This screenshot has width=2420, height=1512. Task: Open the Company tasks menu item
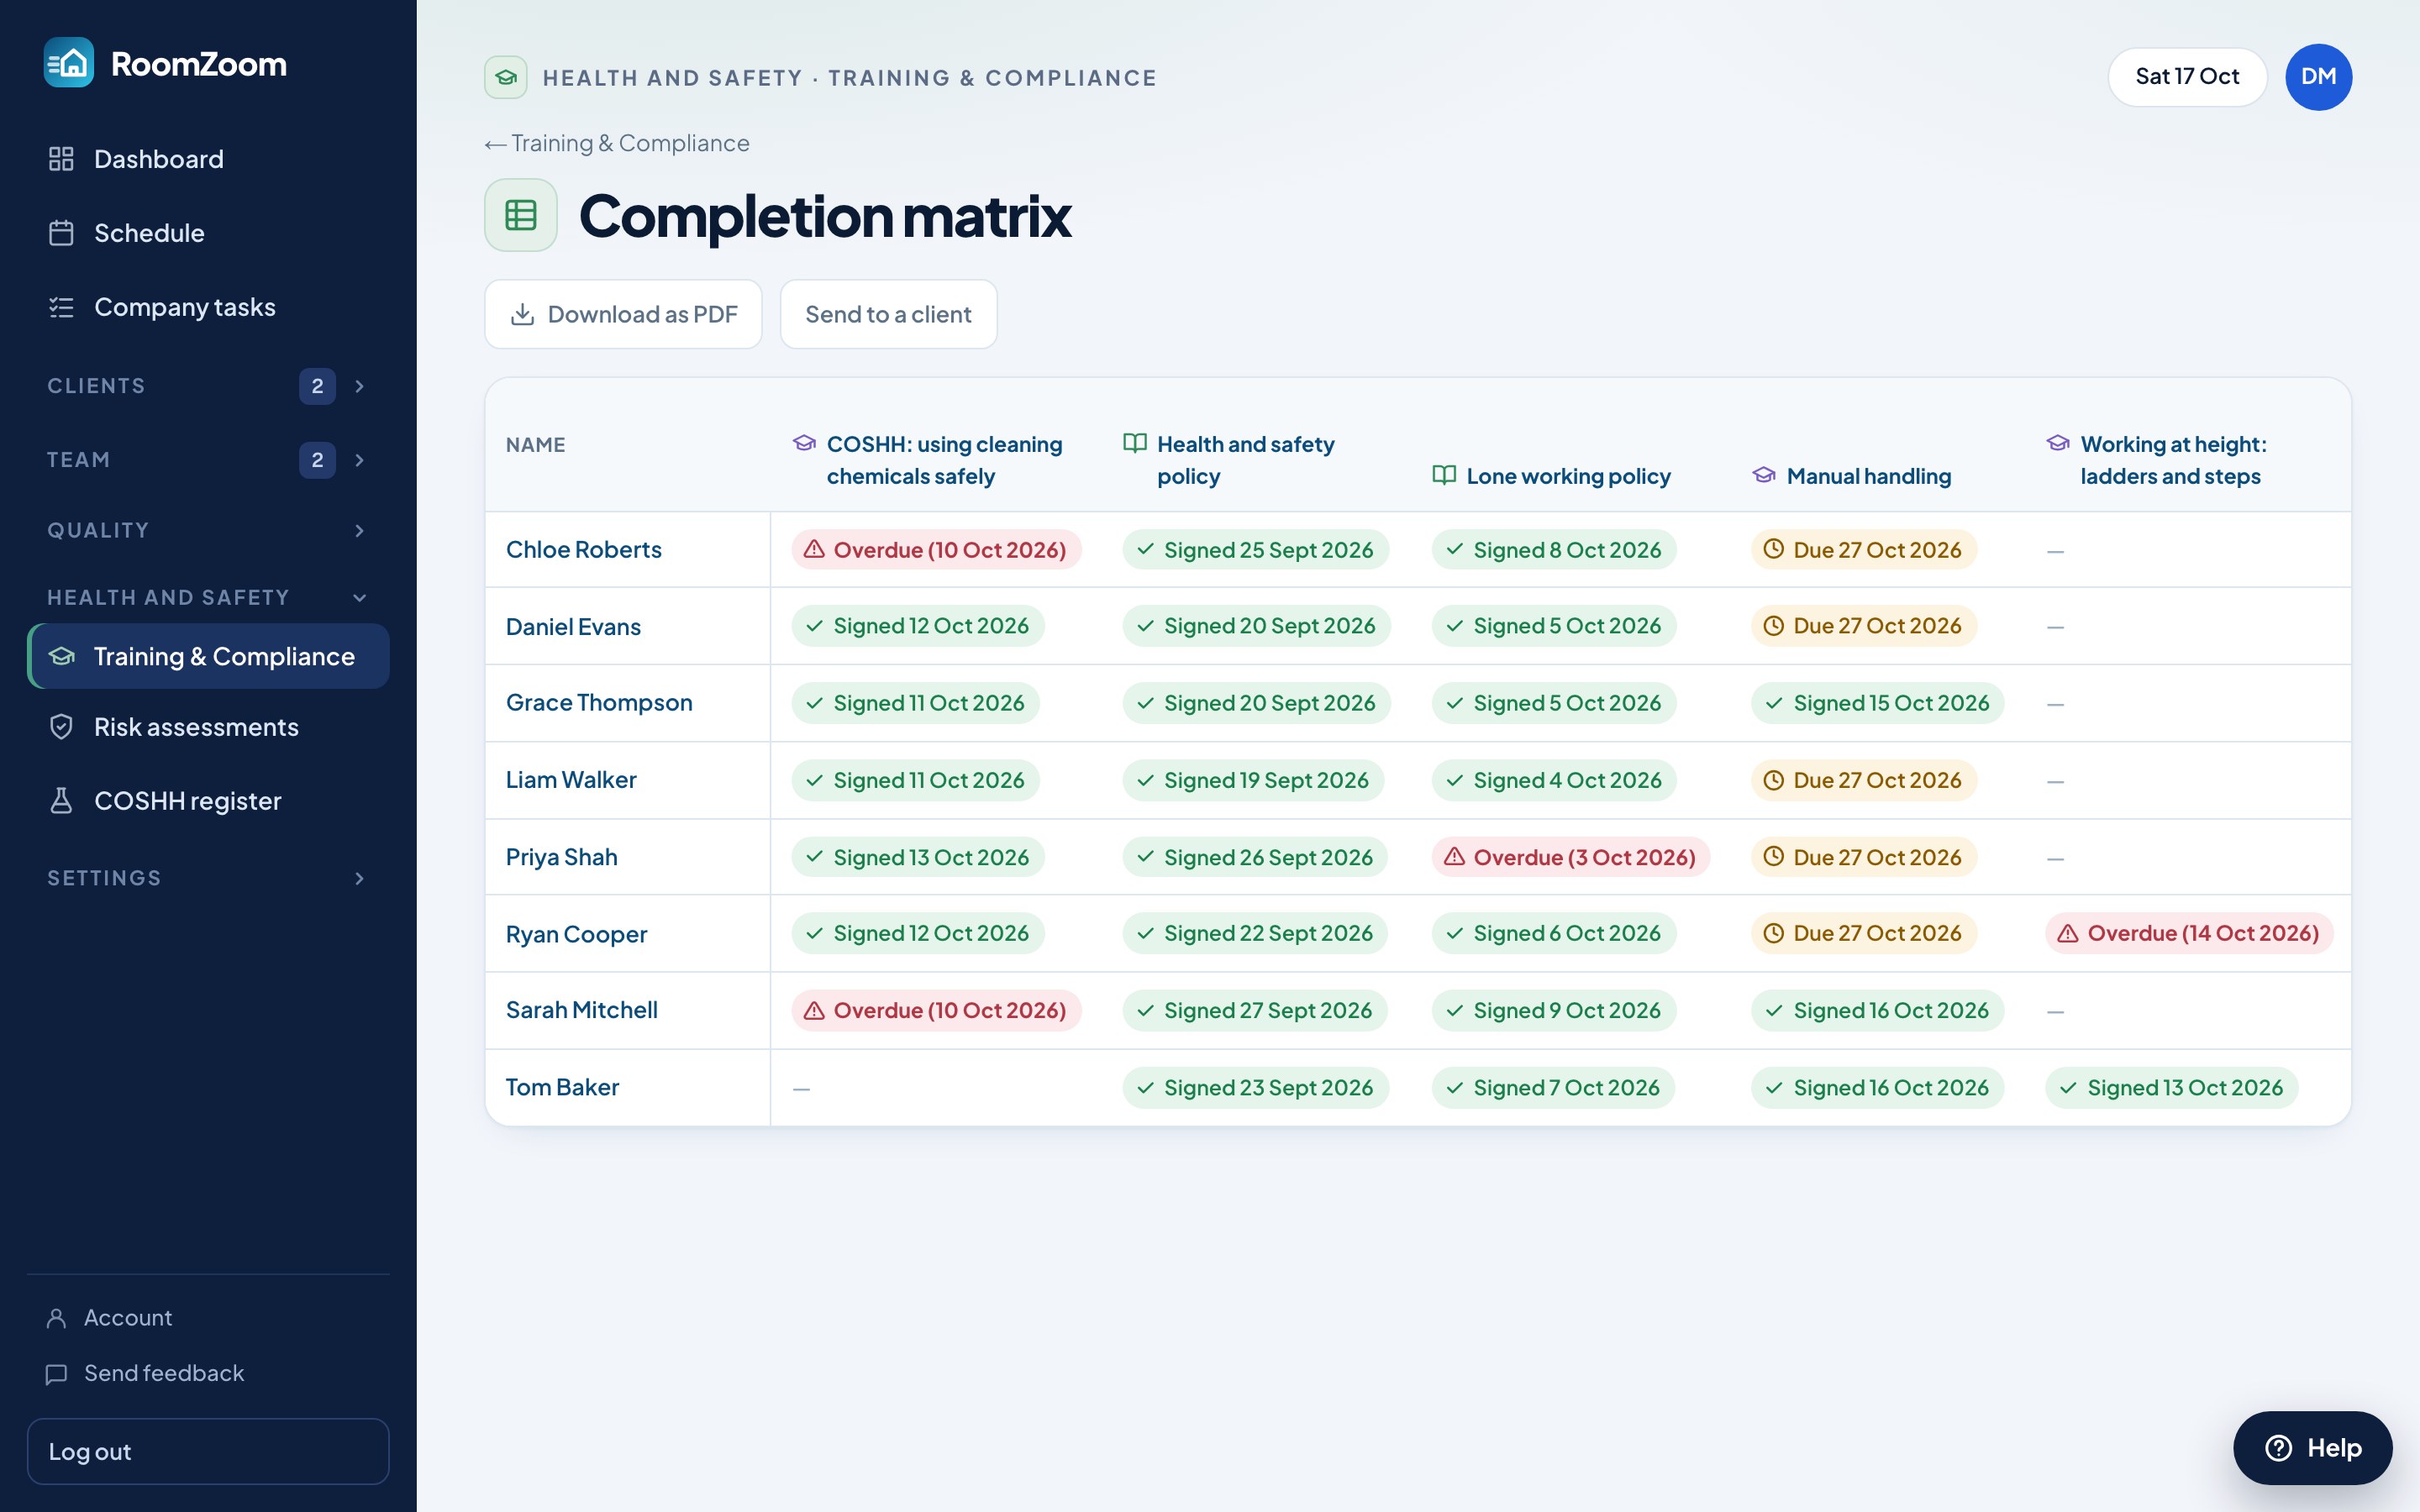coord(208,307)
